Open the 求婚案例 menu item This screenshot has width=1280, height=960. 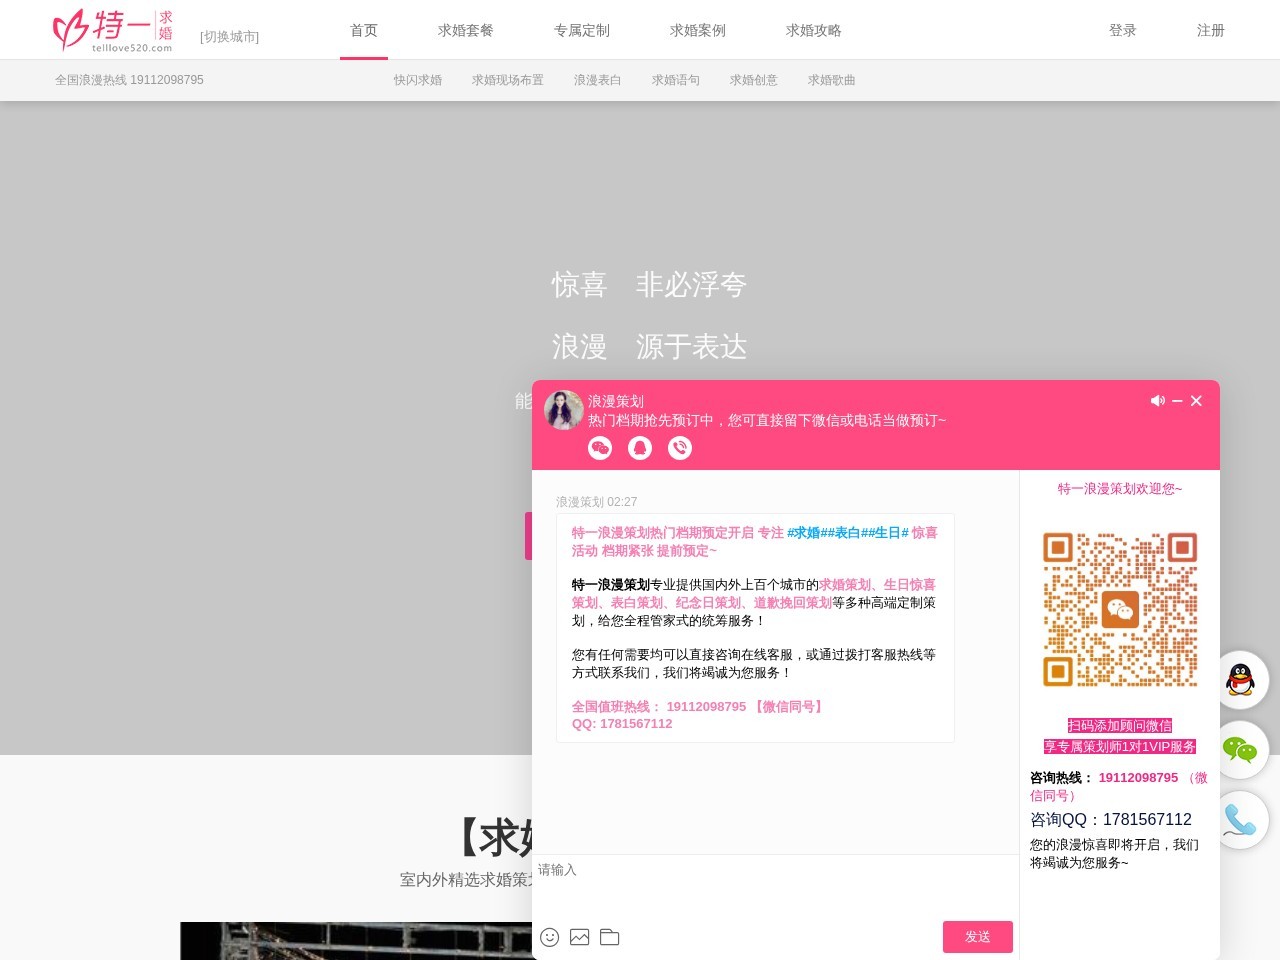(x=696, y=30)
